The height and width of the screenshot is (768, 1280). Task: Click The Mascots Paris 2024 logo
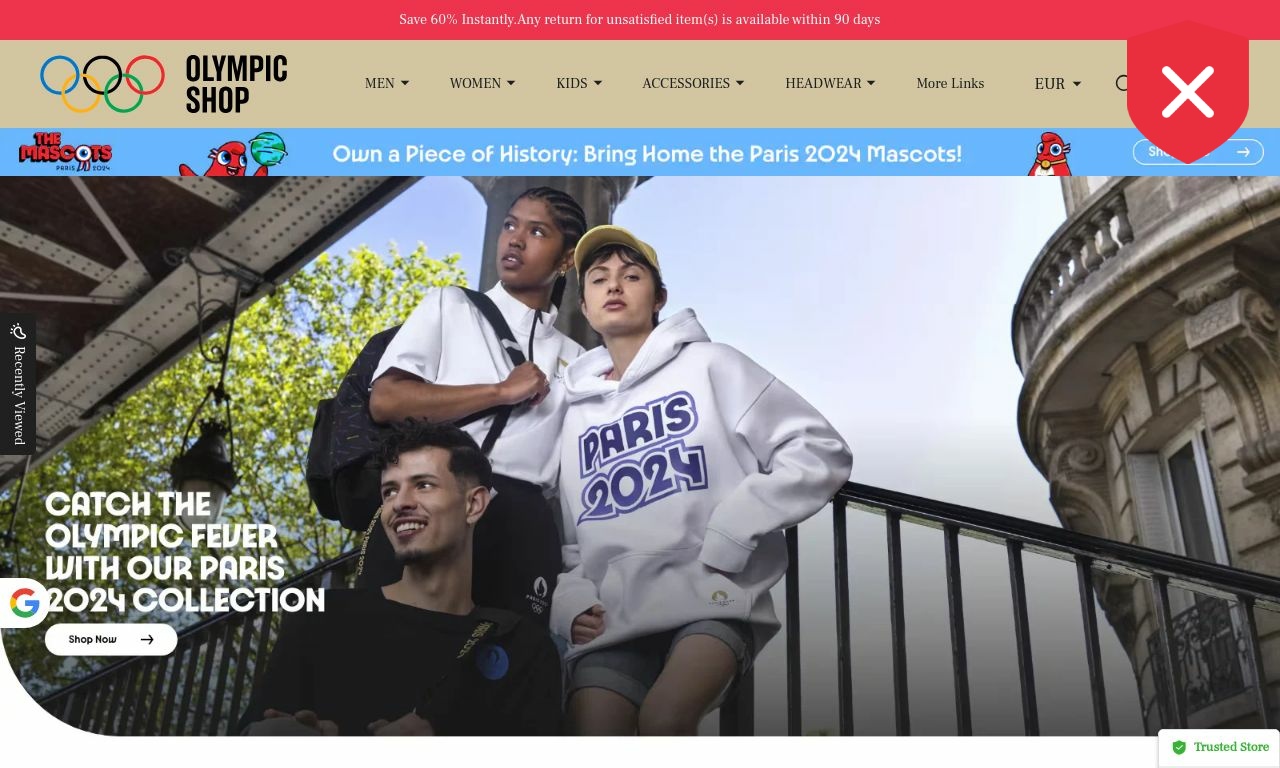tap(66, 152)
